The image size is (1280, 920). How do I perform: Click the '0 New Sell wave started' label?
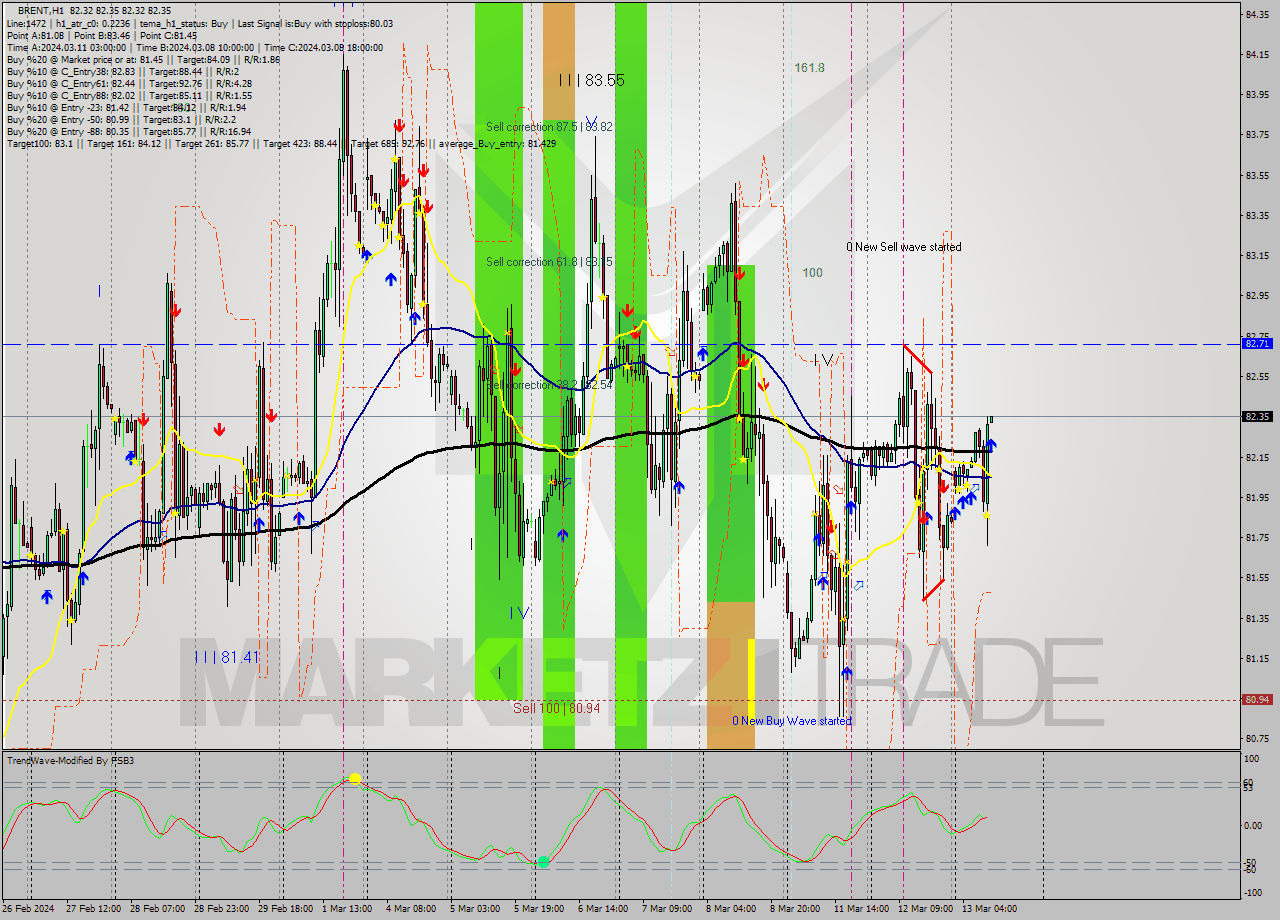tap(901, 247)
